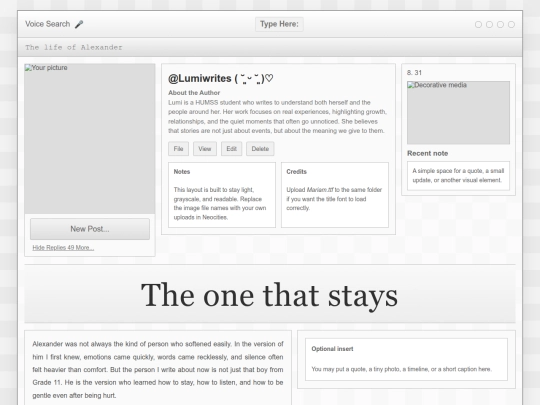
Task: Click the Recent note heading
Action: 427,154
